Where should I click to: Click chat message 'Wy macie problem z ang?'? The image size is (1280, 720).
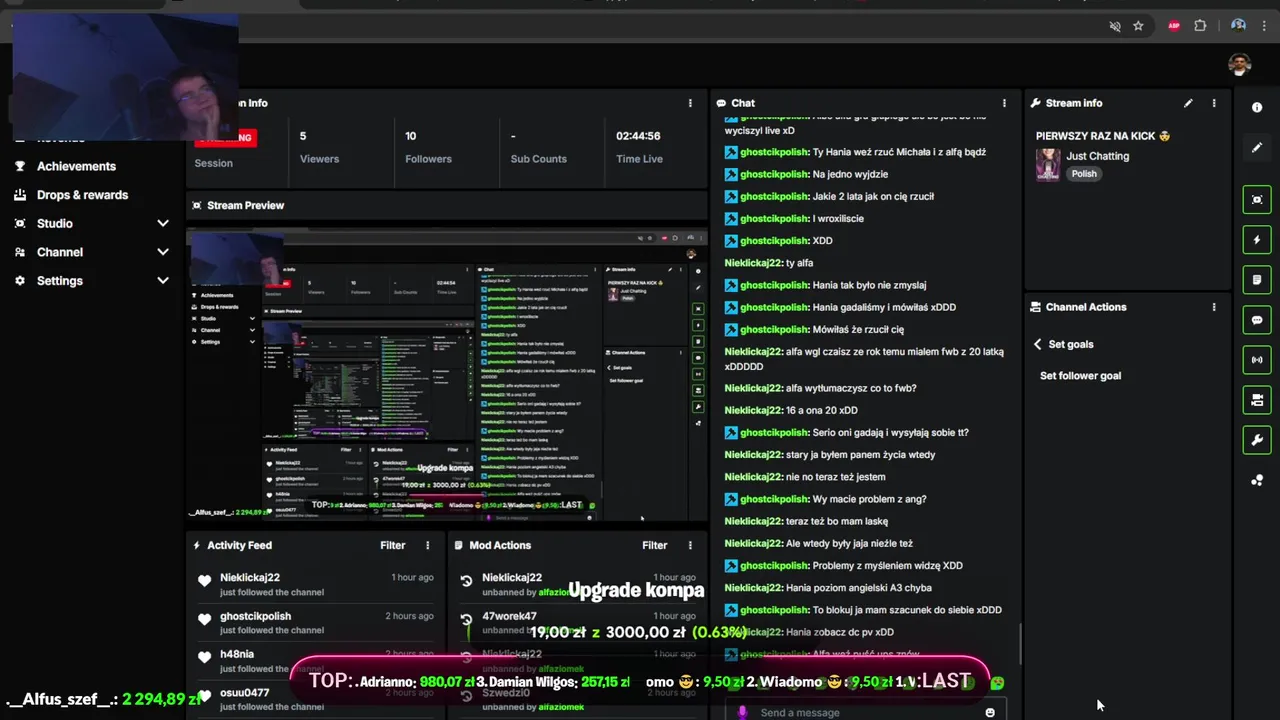(x=869, y=499)
